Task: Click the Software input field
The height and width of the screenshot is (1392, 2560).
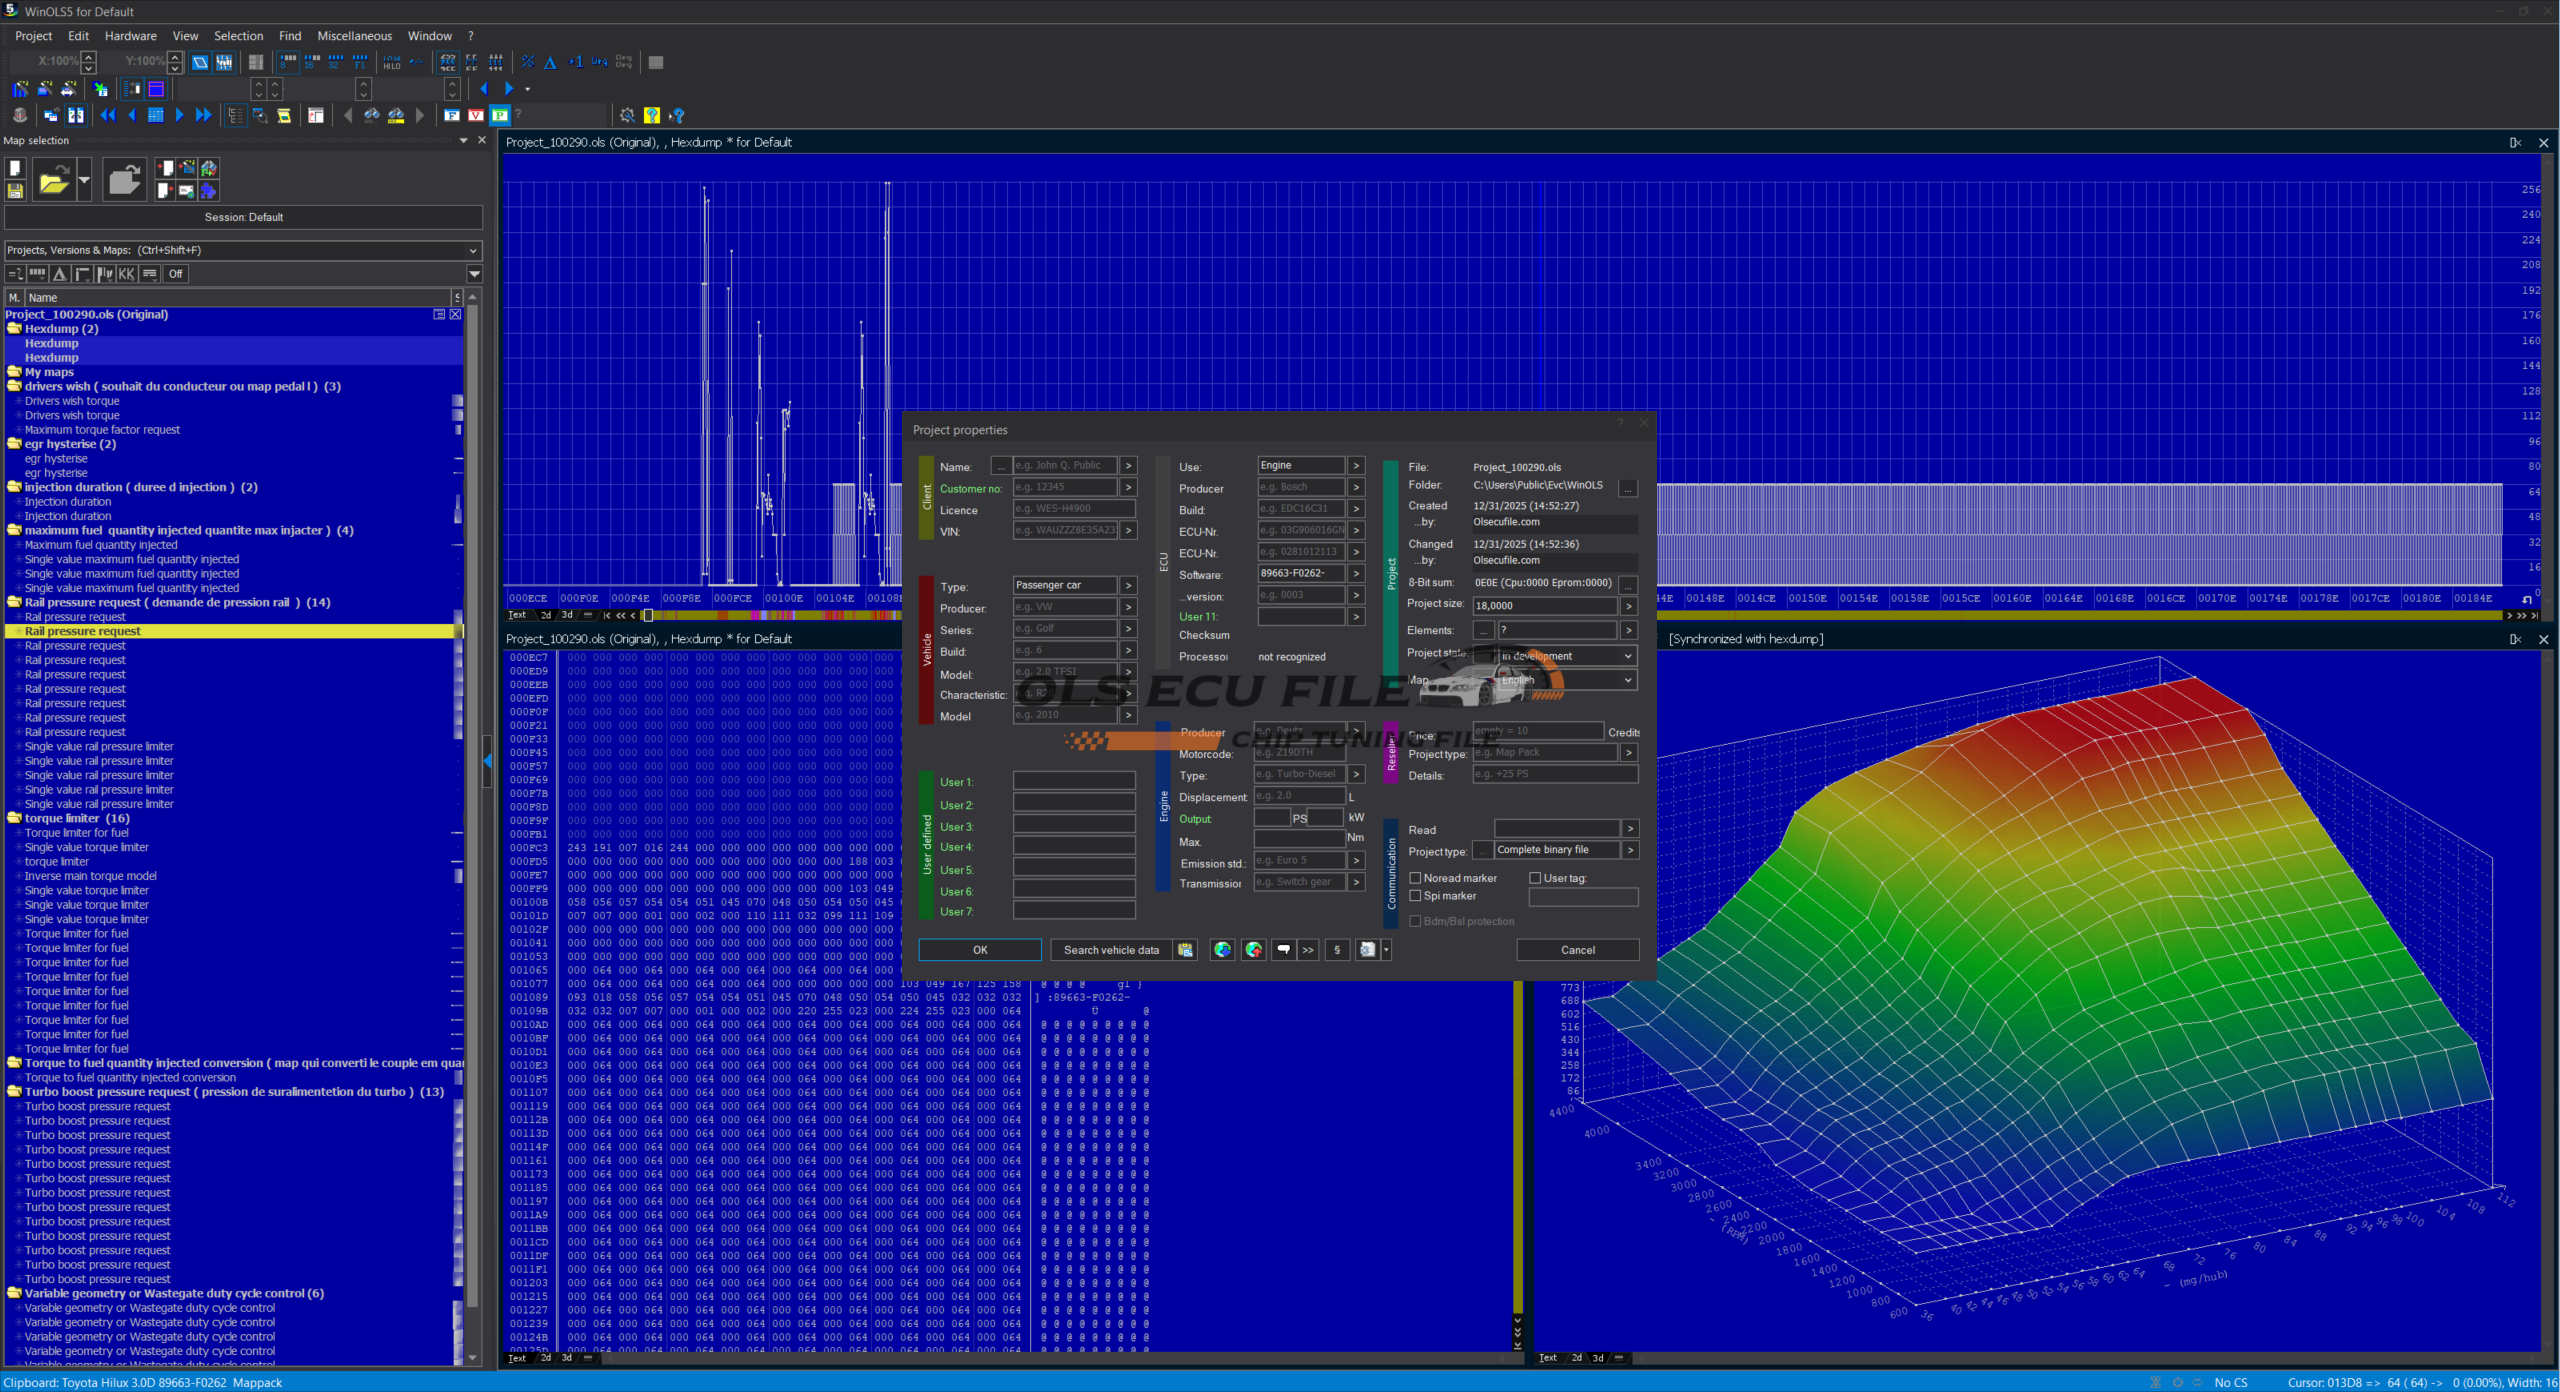Action: pyautogui.click(x=1299, y=573)
